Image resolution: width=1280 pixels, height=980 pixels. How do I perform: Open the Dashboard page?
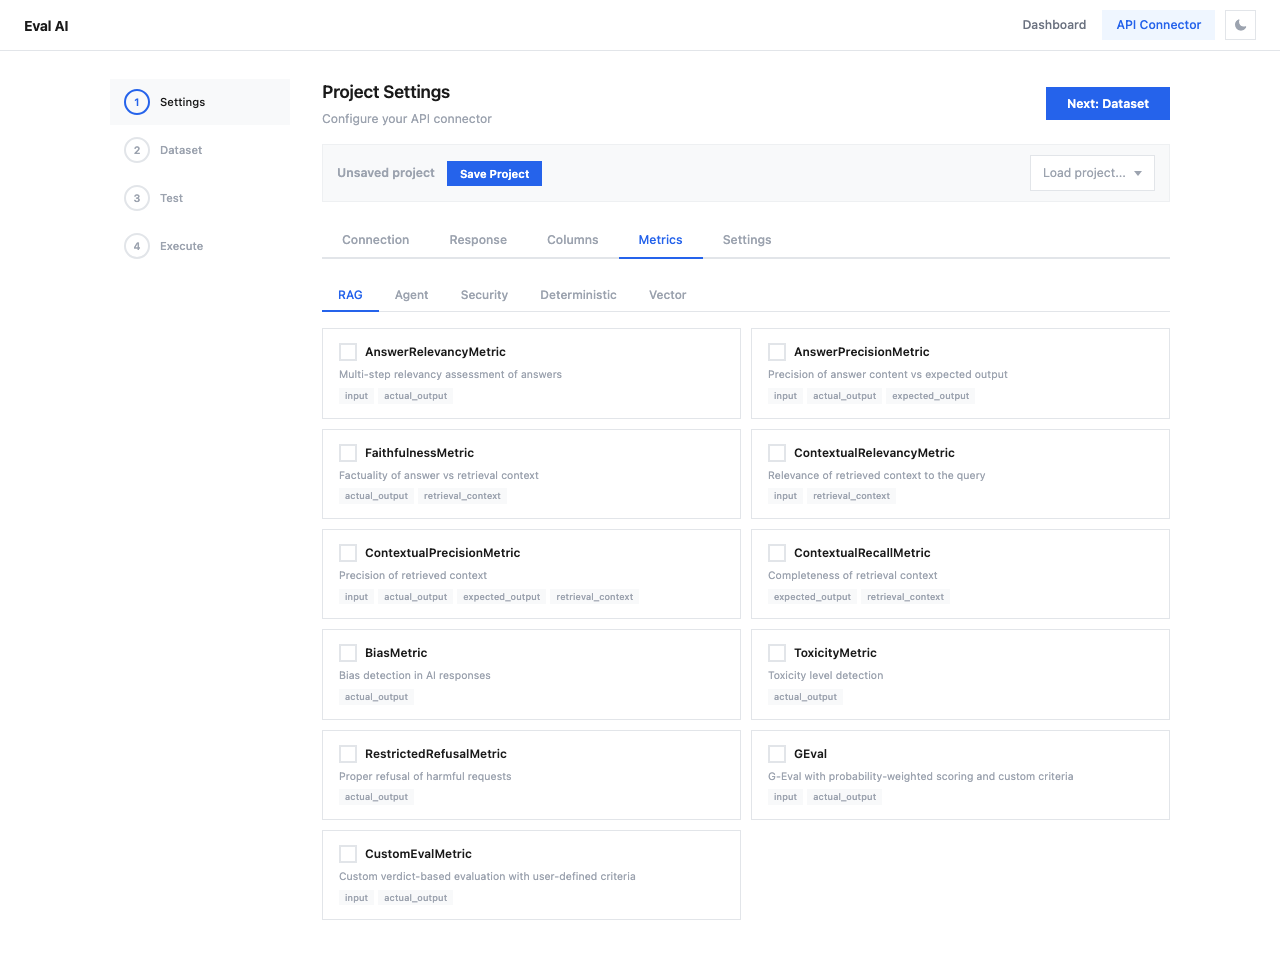click(1054, 24)
